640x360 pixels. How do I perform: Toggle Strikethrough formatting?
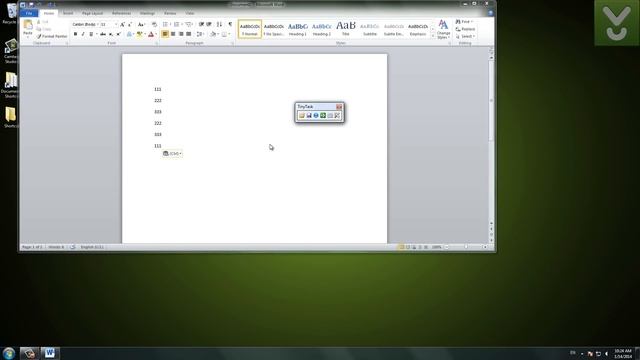tap(103, 34)
